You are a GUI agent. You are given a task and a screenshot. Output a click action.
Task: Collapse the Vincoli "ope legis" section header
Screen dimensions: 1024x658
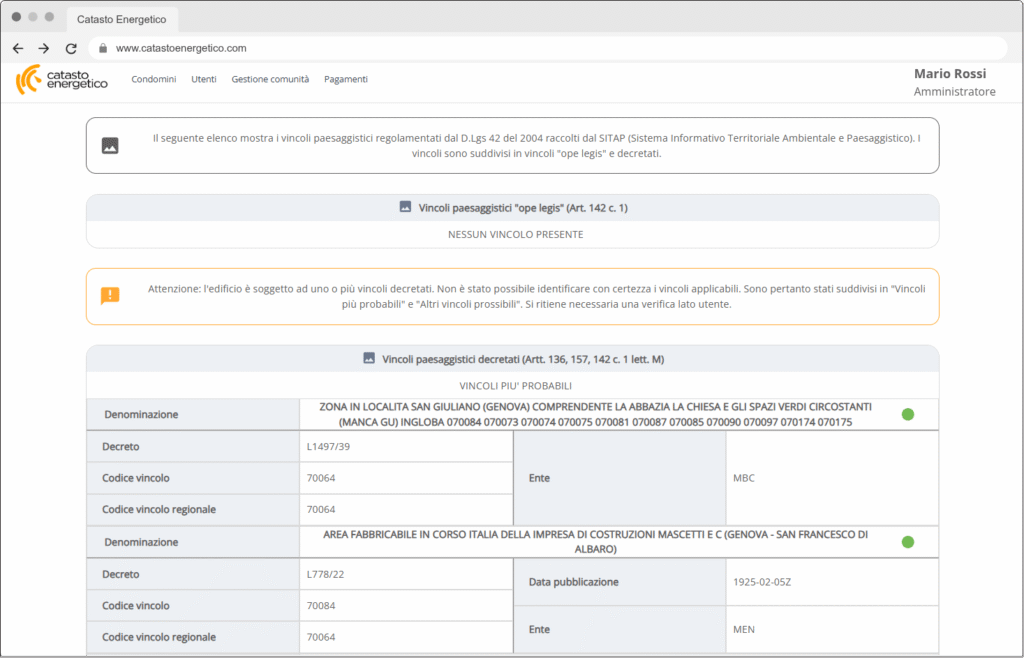512,207
